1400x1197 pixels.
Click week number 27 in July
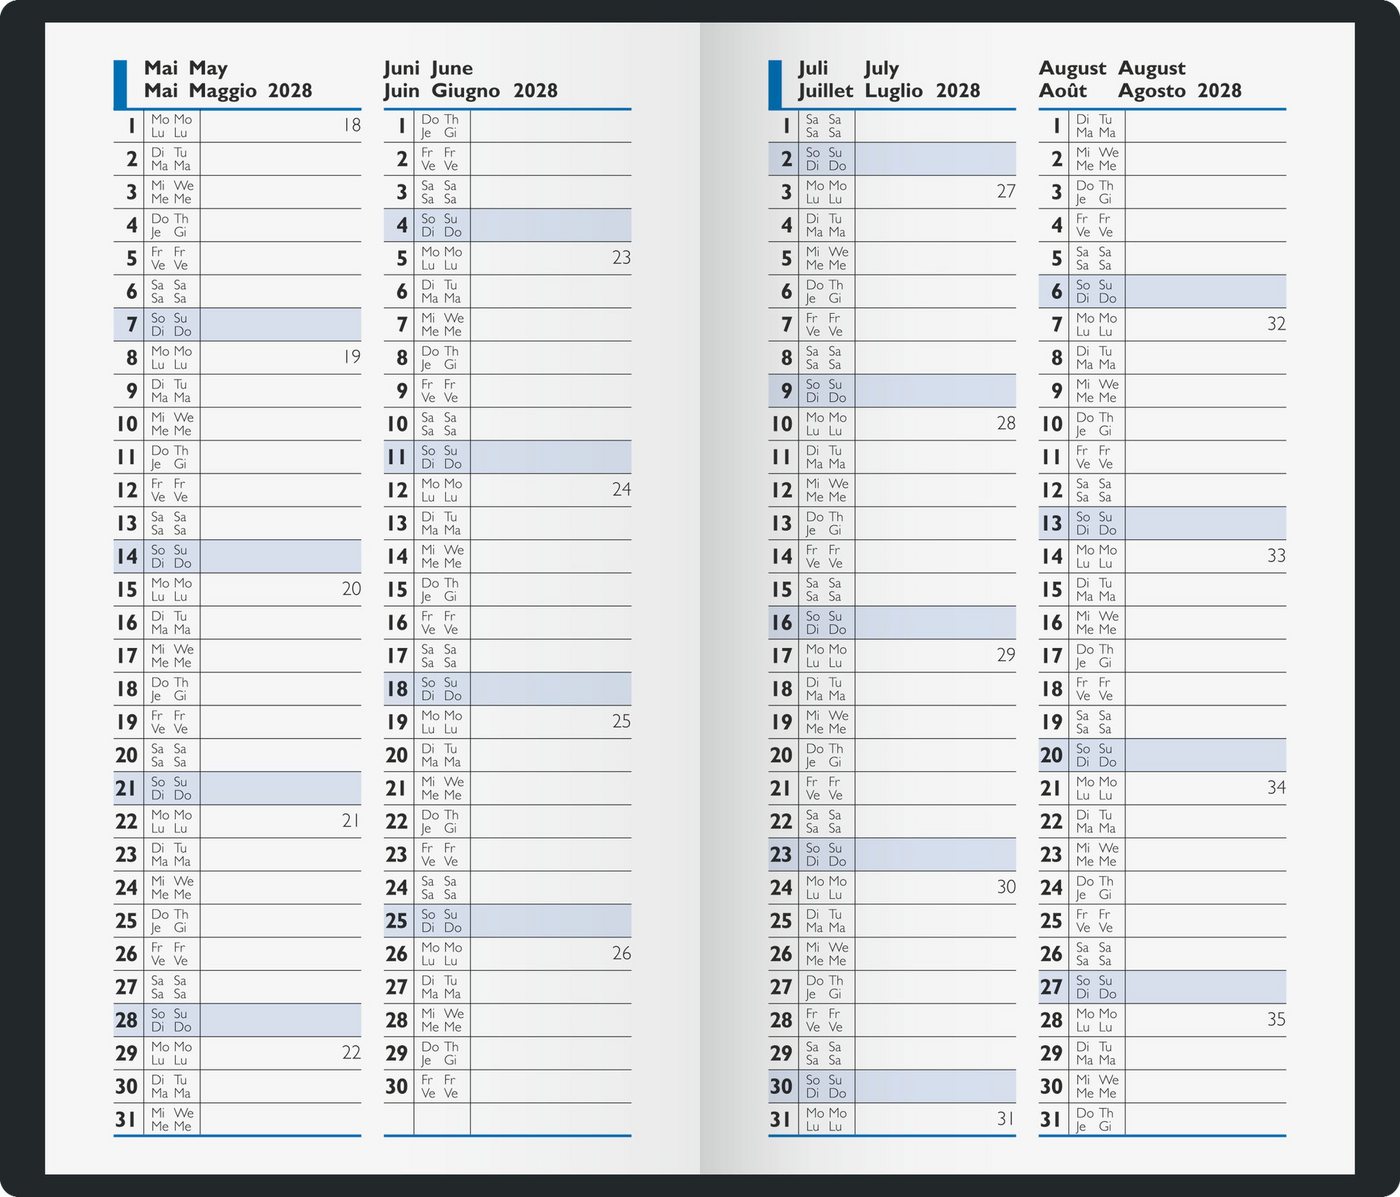[x=1006, y=191]
